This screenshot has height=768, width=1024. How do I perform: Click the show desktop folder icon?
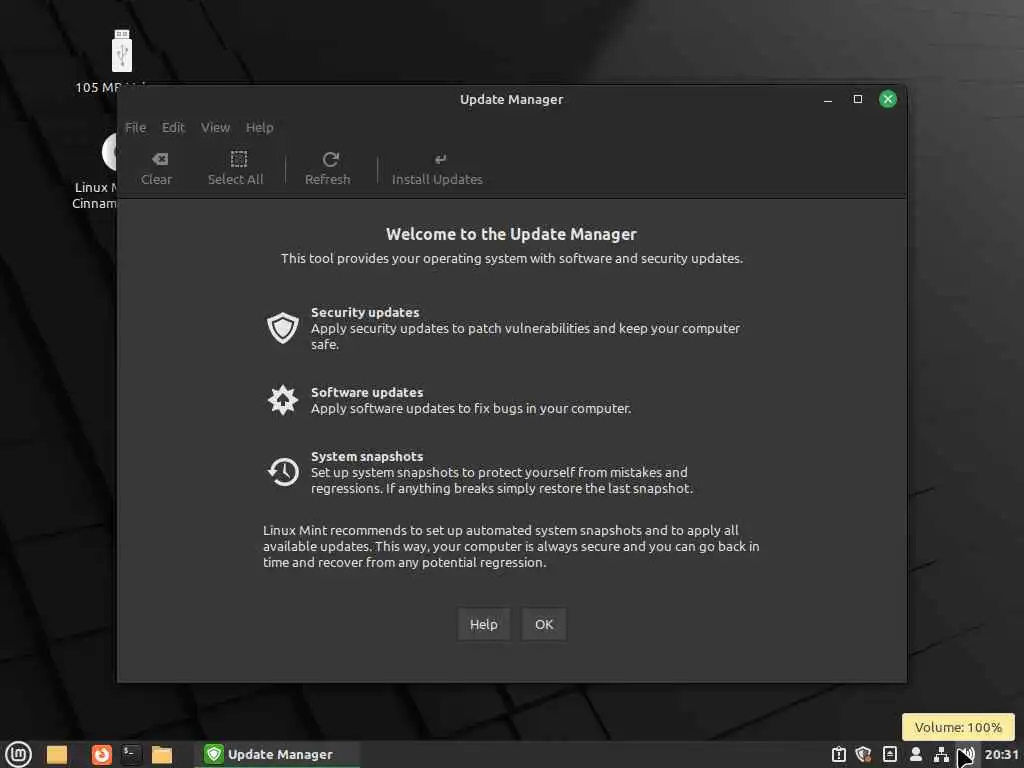[57, 755]
